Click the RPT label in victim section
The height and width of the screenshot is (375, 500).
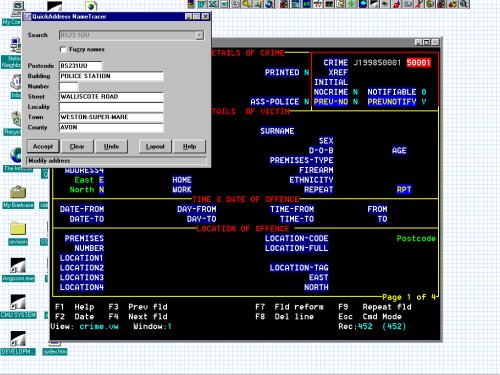[x=404, y=190]
